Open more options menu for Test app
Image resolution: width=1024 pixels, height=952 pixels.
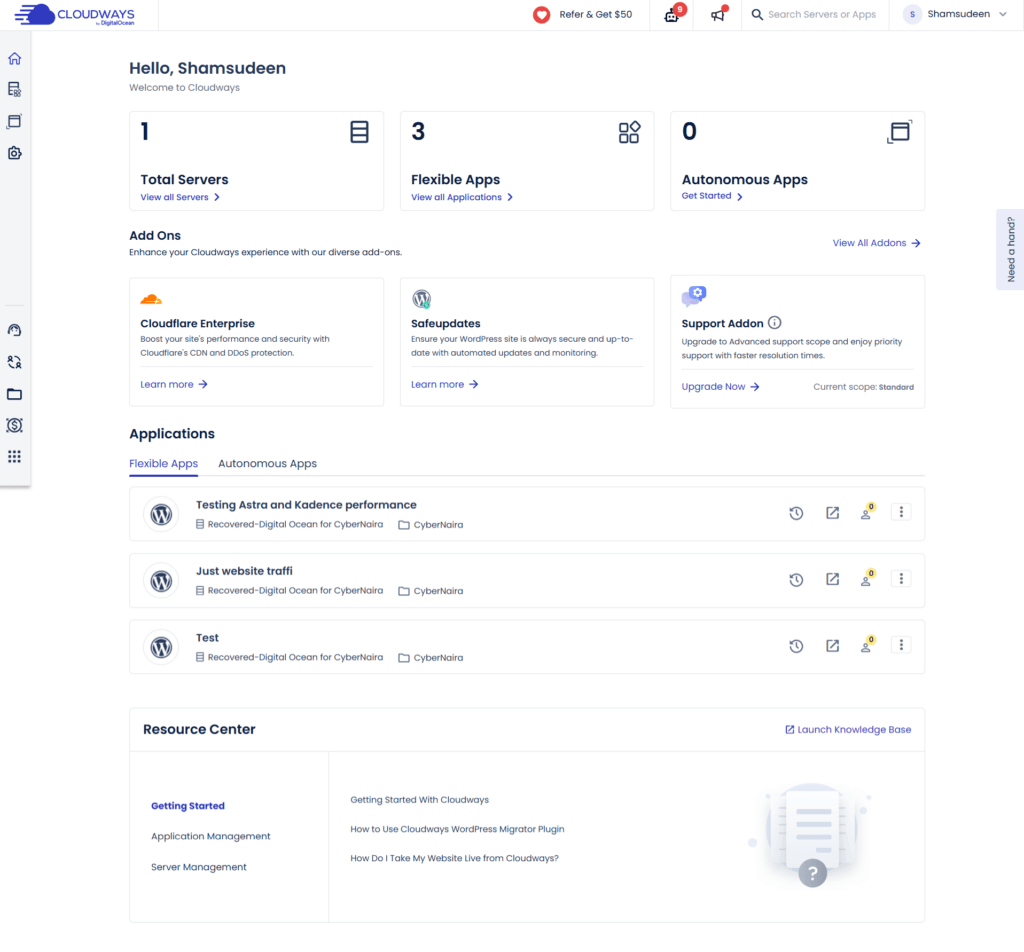tap(901, 645)
